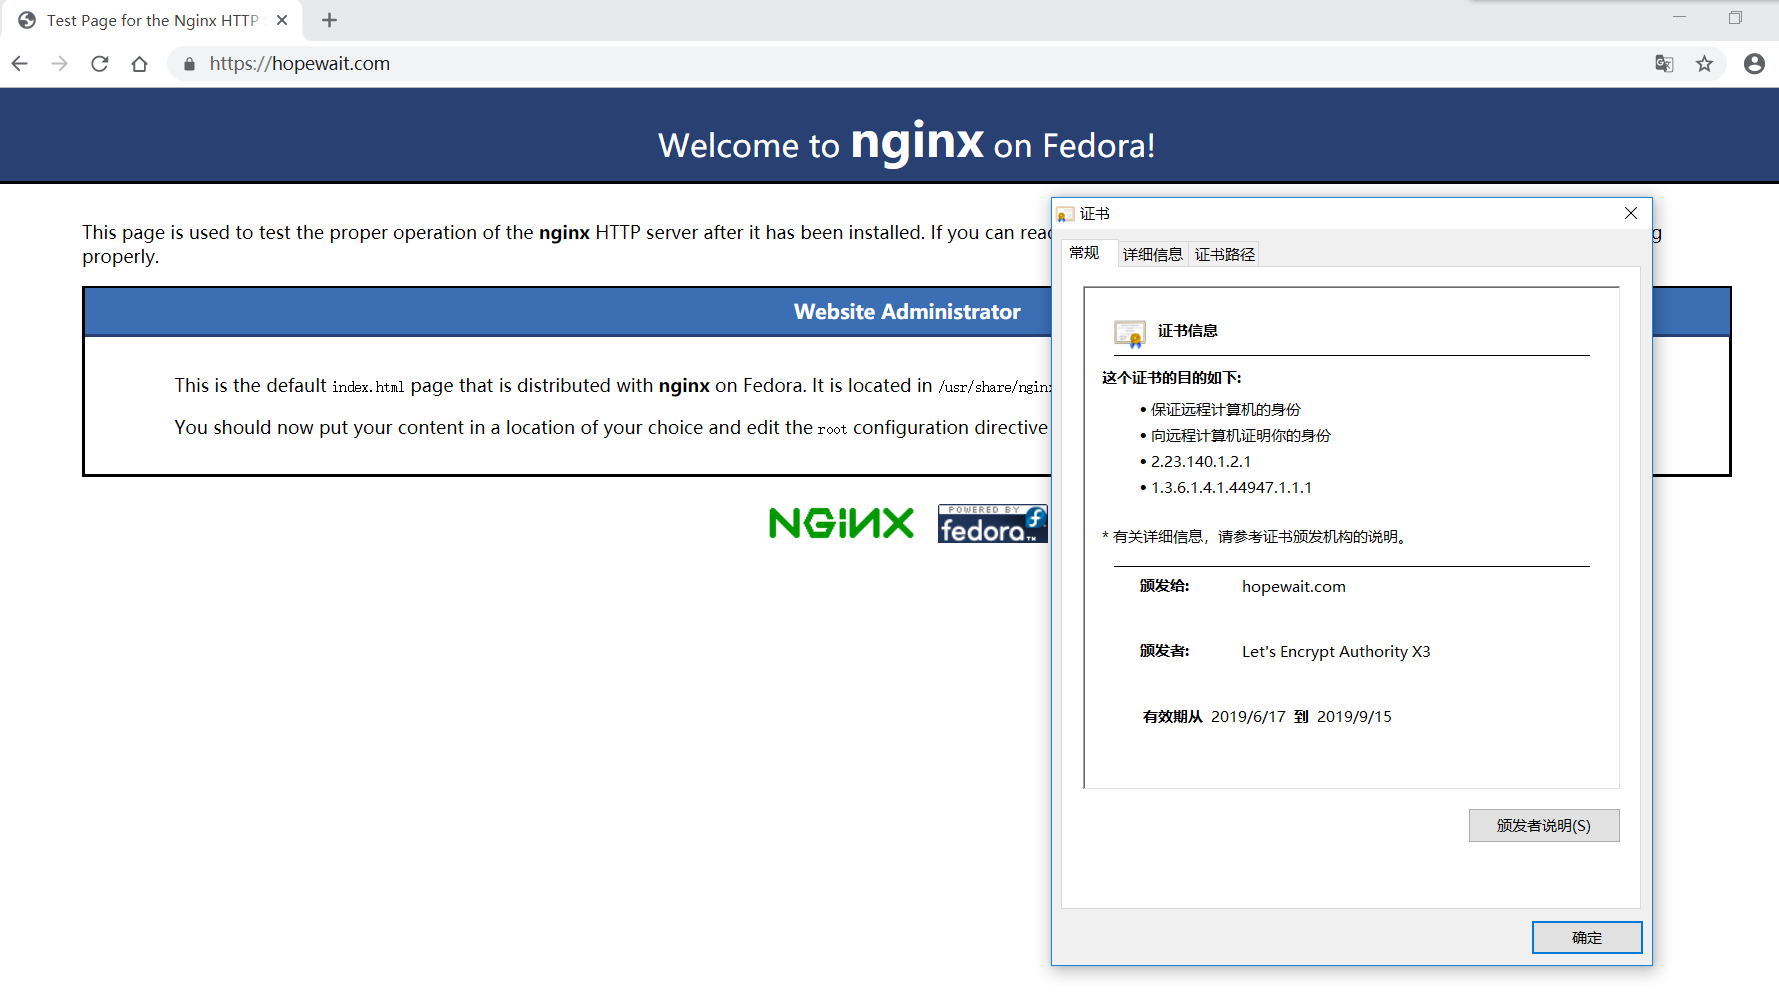
Task: Click the padlock icon in the address bar
Action: 189,64
